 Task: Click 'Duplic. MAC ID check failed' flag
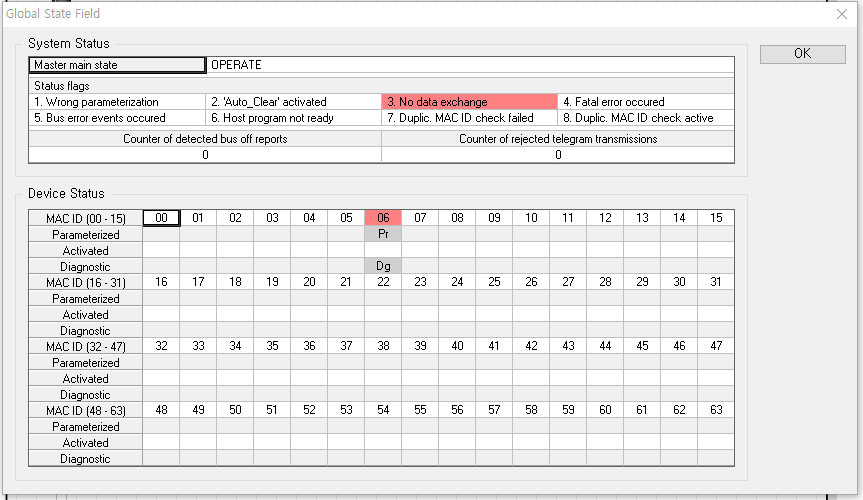point(468,118)
